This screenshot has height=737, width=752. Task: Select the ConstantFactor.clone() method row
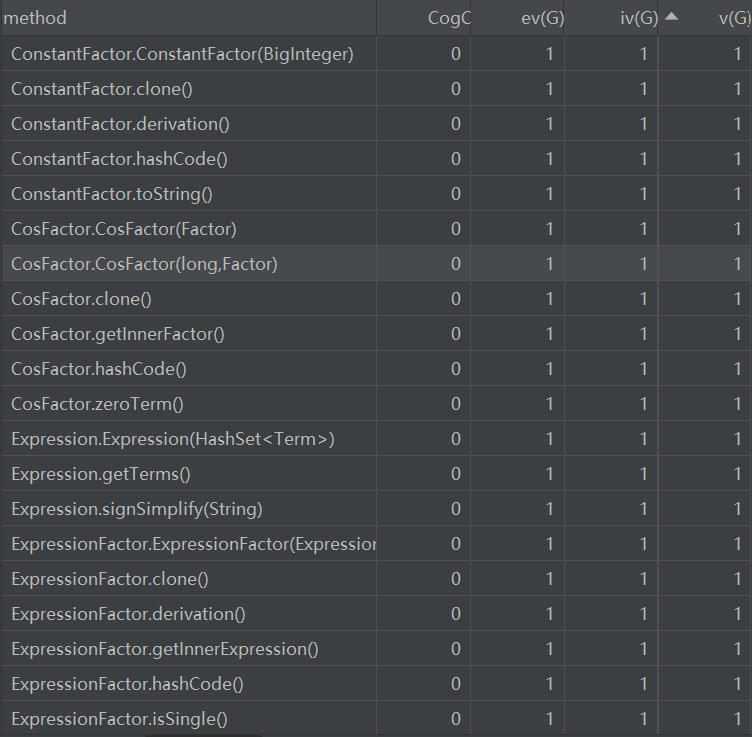tap(102, 89)
